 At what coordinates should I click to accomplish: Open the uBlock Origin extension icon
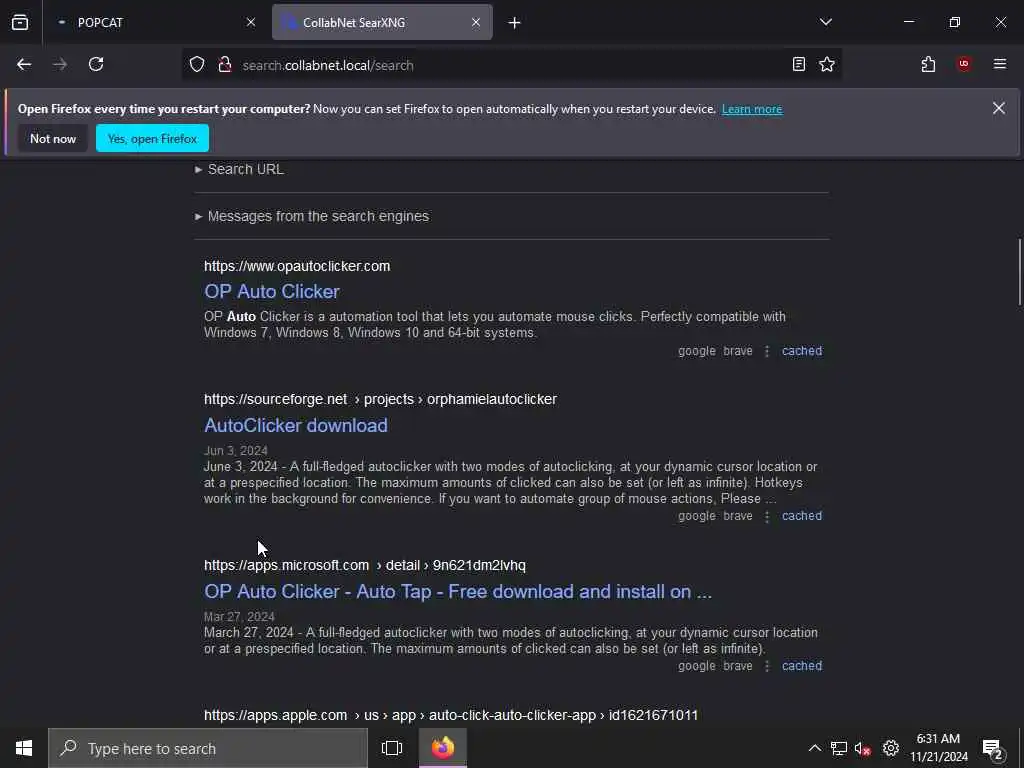pos(964,64)
